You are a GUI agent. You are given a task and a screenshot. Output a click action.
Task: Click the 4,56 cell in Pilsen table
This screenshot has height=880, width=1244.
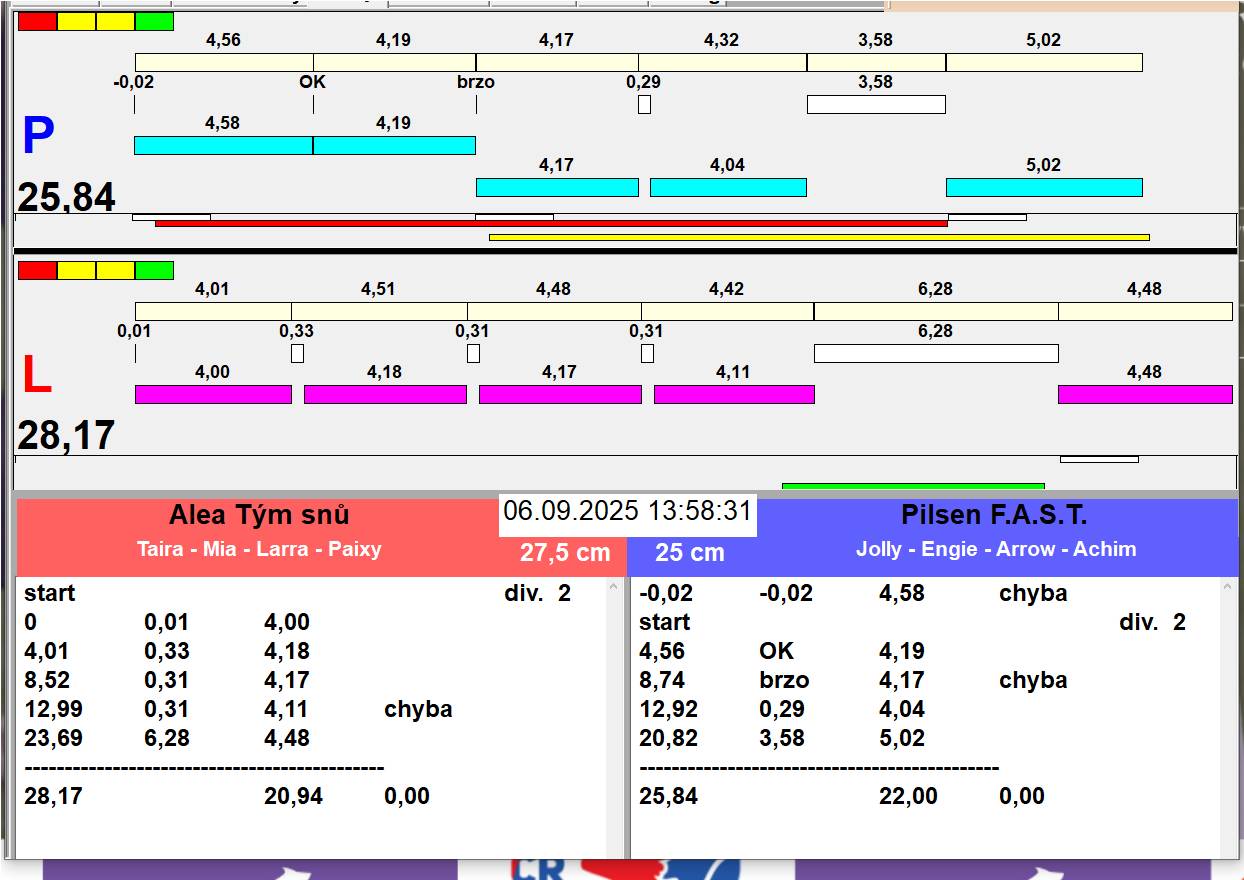click(662, 651)
